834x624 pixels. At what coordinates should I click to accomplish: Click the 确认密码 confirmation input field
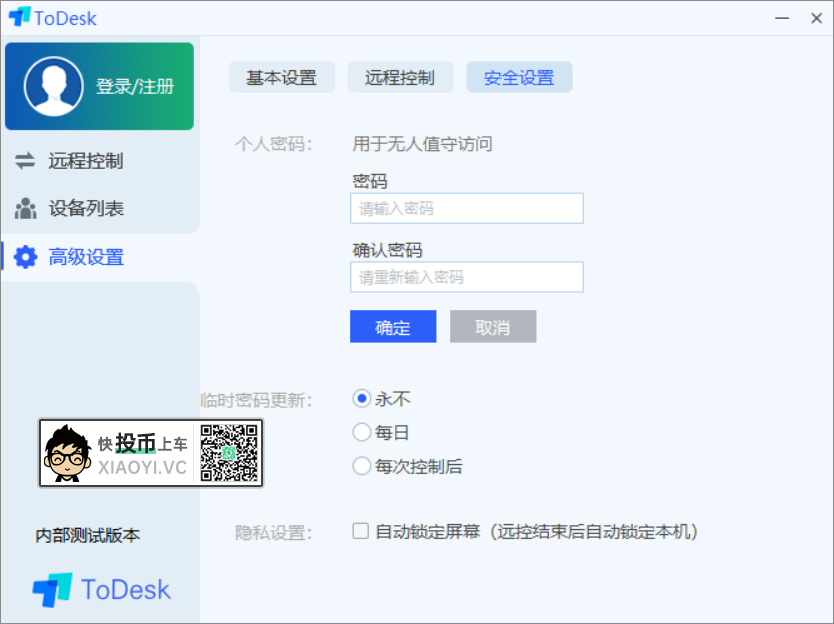(x=466, y=277)
